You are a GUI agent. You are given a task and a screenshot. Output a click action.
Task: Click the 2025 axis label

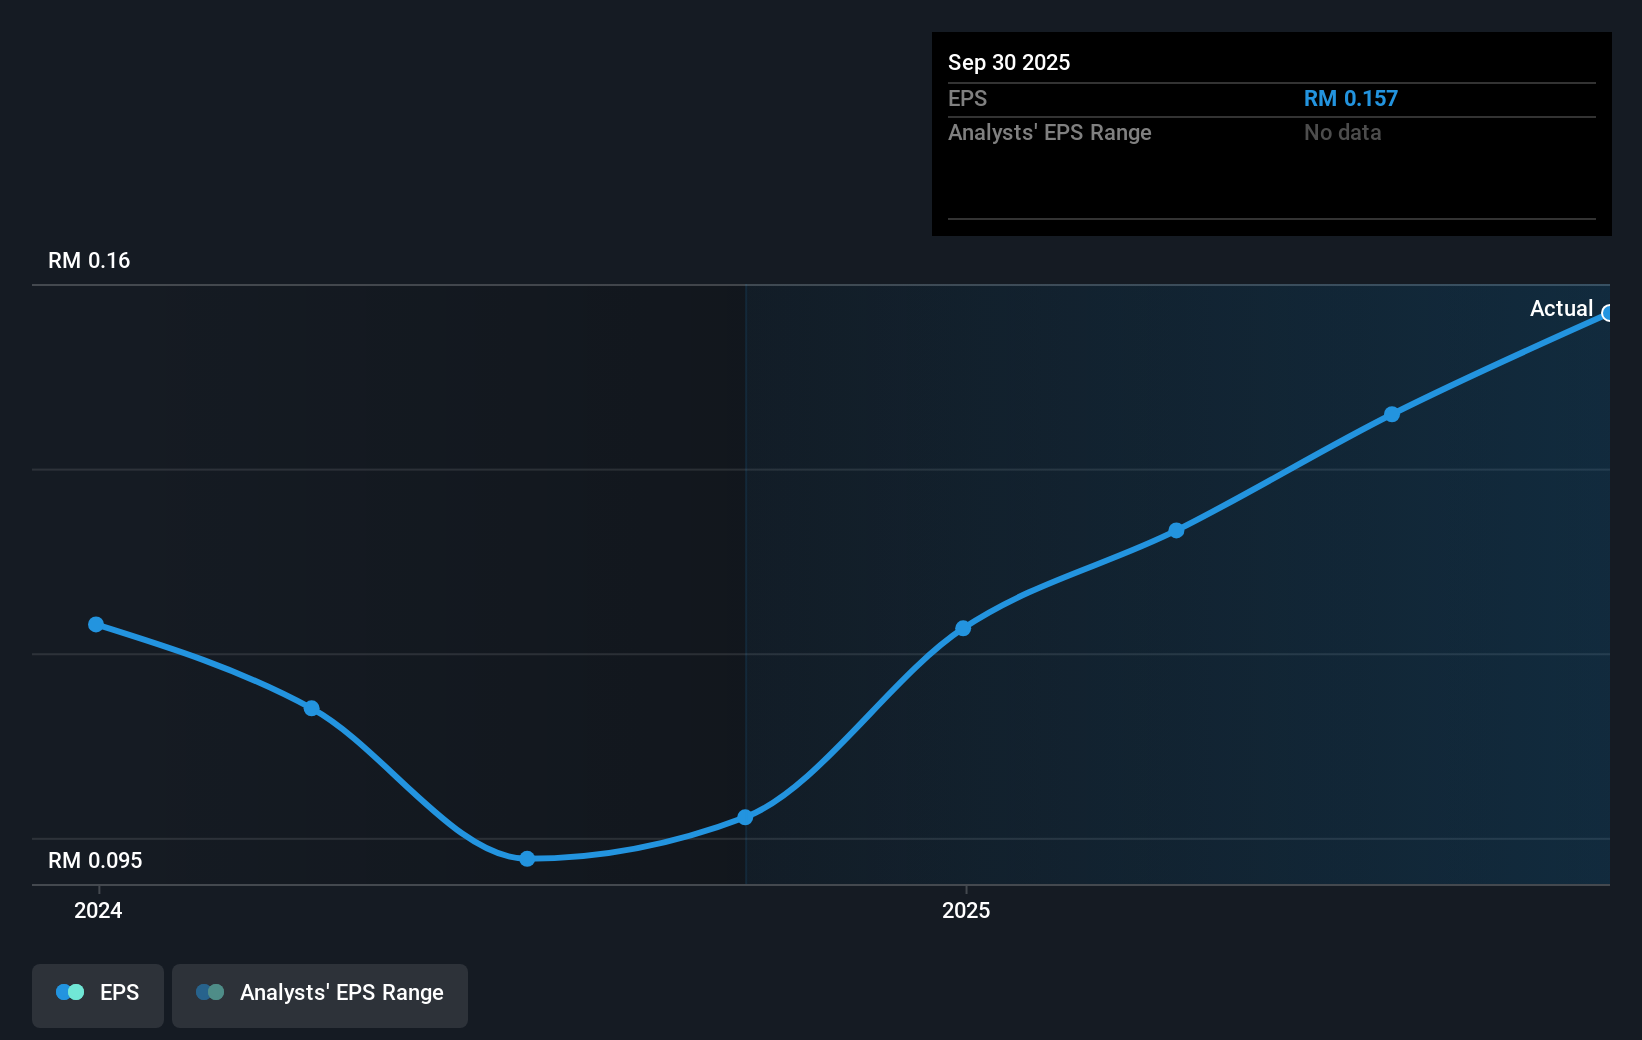click(x=965, y=910)
